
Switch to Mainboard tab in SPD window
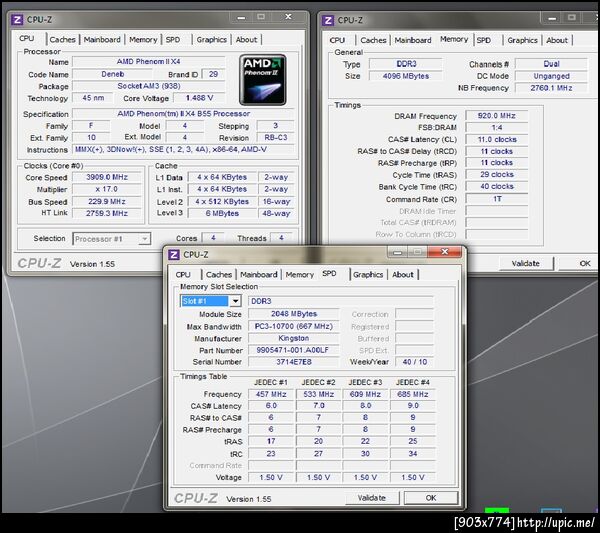pos(259,275)
